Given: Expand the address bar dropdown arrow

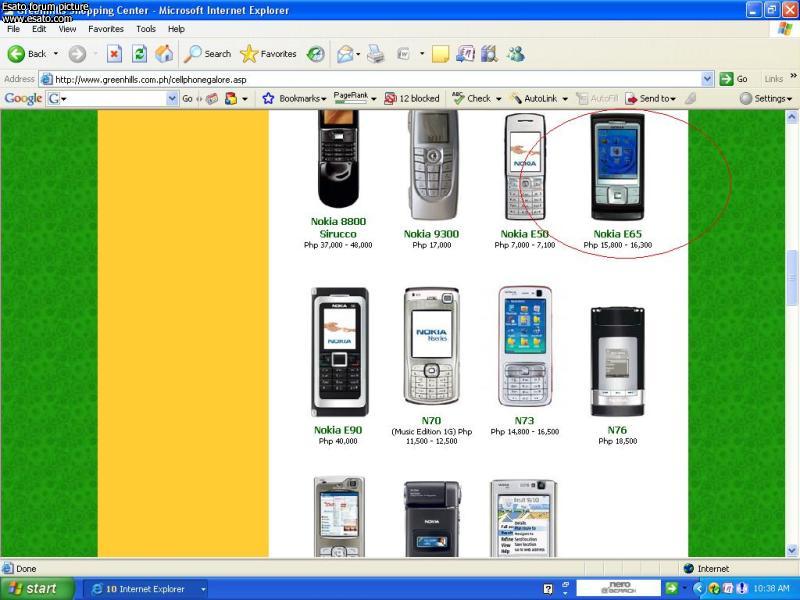Looking at the screenshot, I should pos(708,79).
